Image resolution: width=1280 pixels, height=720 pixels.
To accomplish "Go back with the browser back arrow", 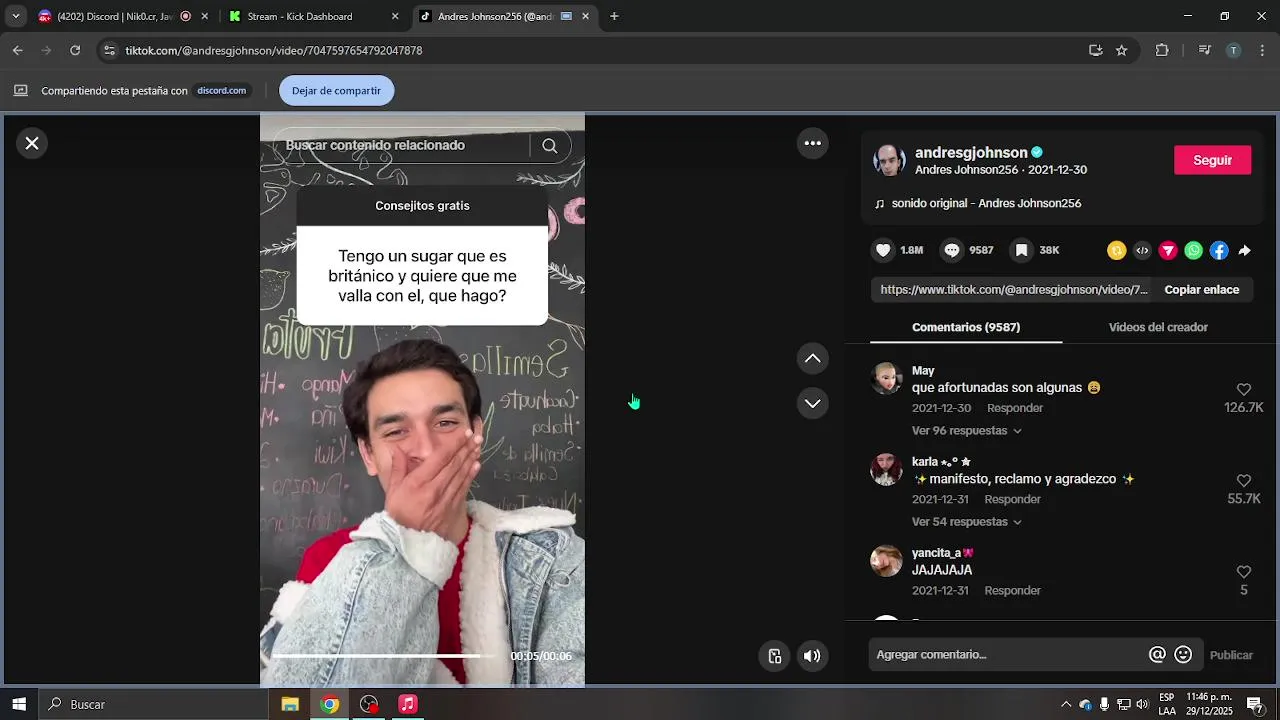I will click(18, 50).
